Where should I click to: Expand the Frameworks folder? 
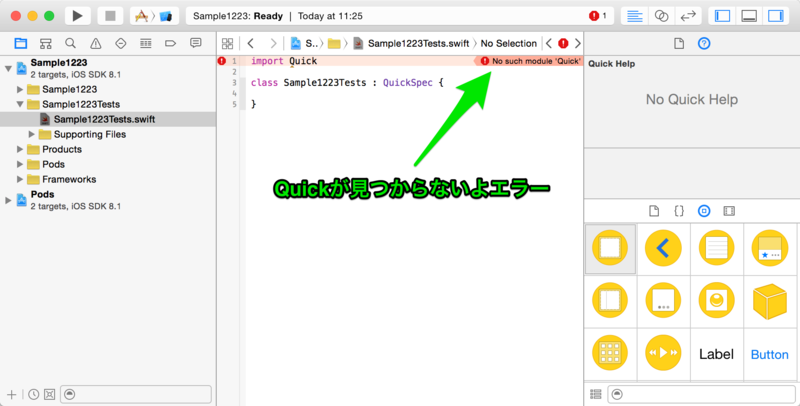pyautogui.click(x=19, y=179)
